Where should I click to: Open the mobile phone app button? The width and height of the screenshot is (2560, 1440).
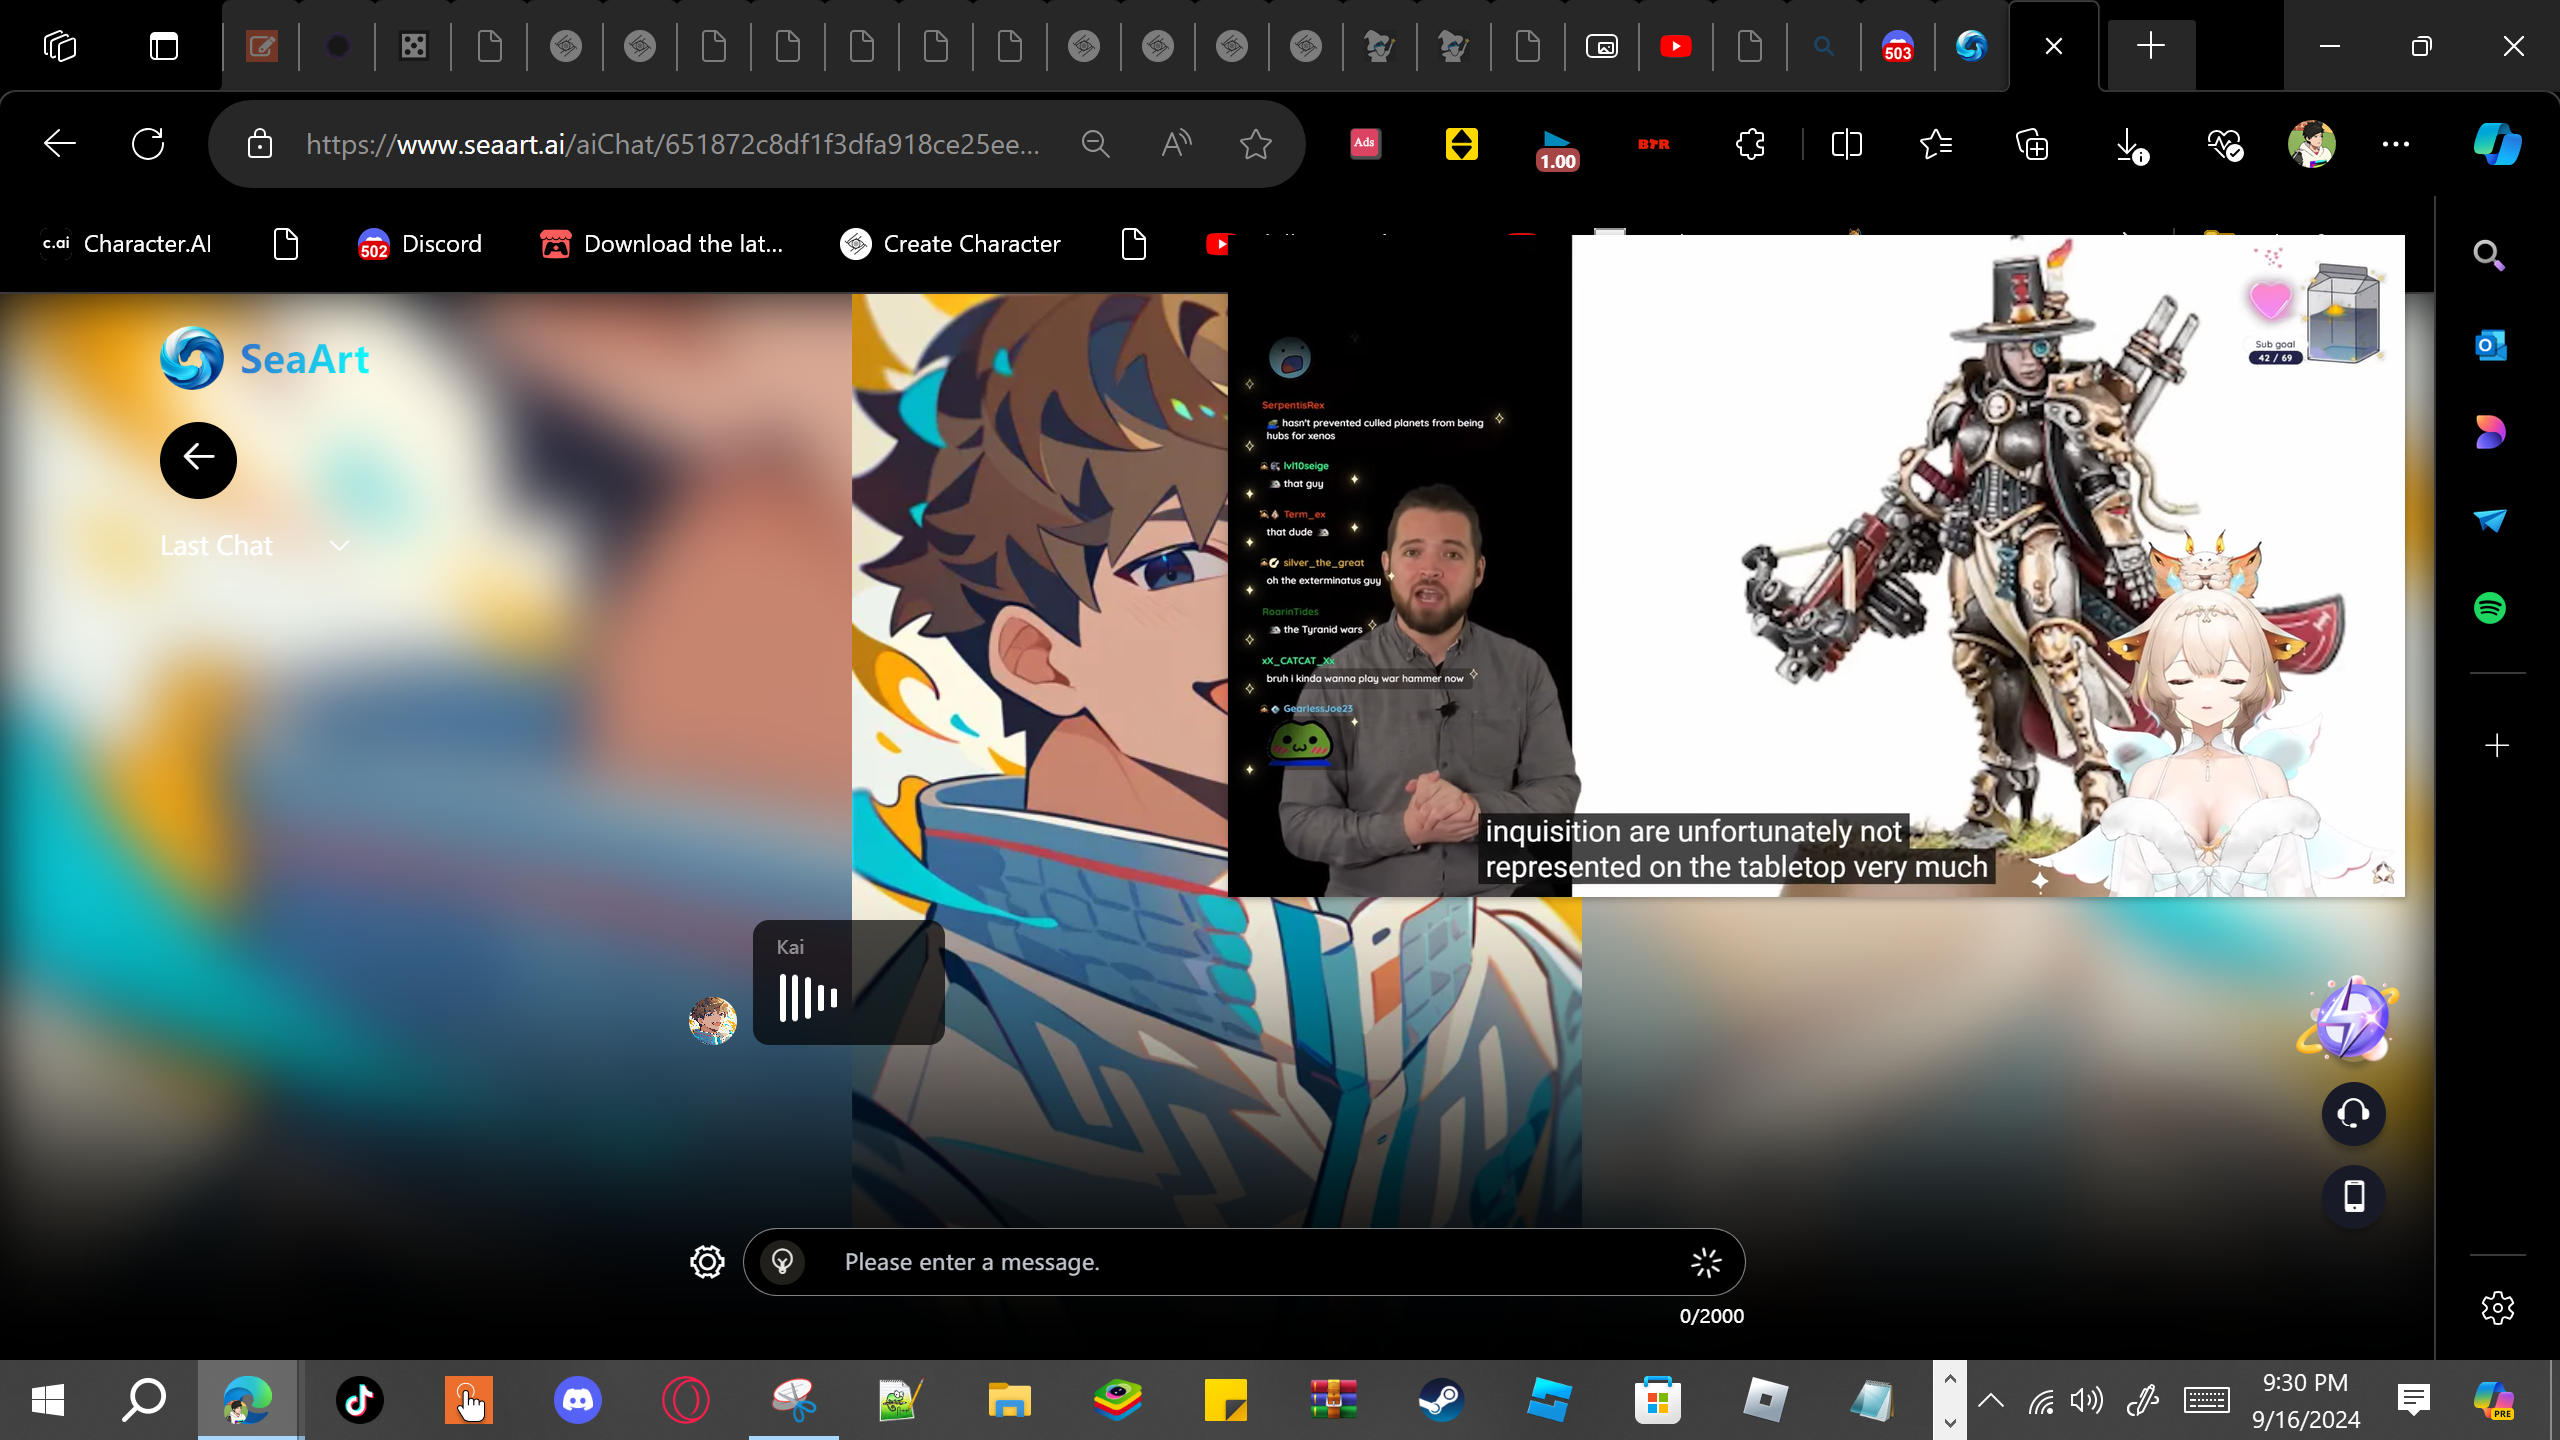(x=2353, y=1196)
